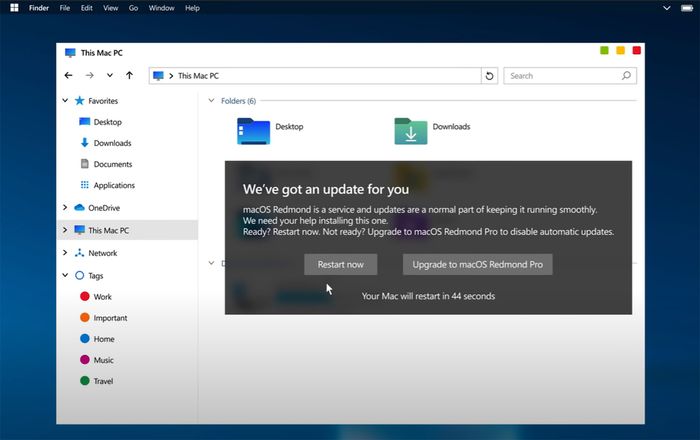
Task: Select Network in the sidebar
Action: (x=102, y=253)
